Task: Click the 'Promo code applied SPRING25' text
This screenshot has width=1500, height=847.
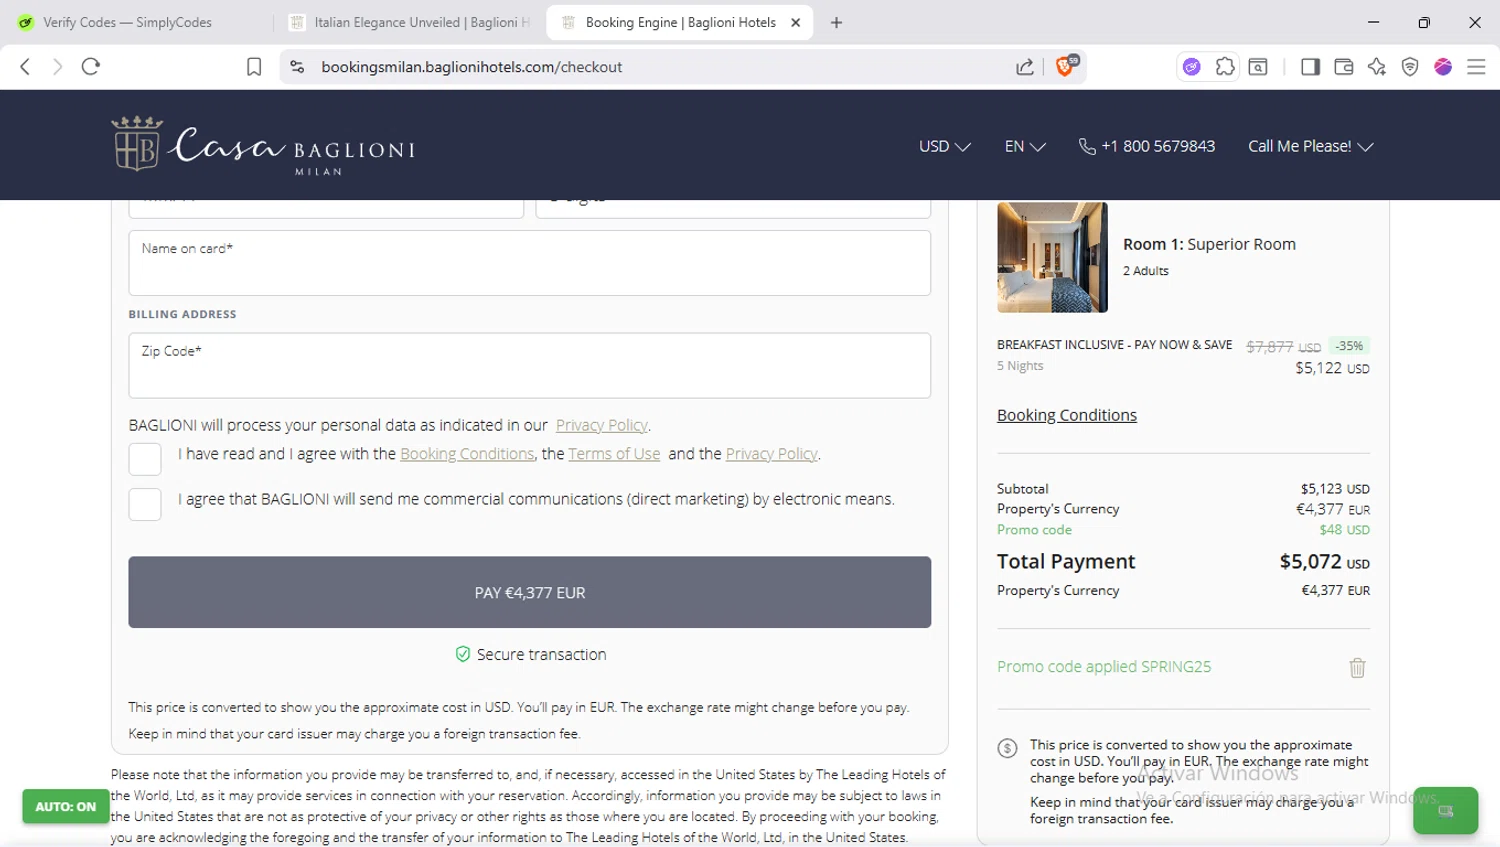Action: tap(1104, 667)
